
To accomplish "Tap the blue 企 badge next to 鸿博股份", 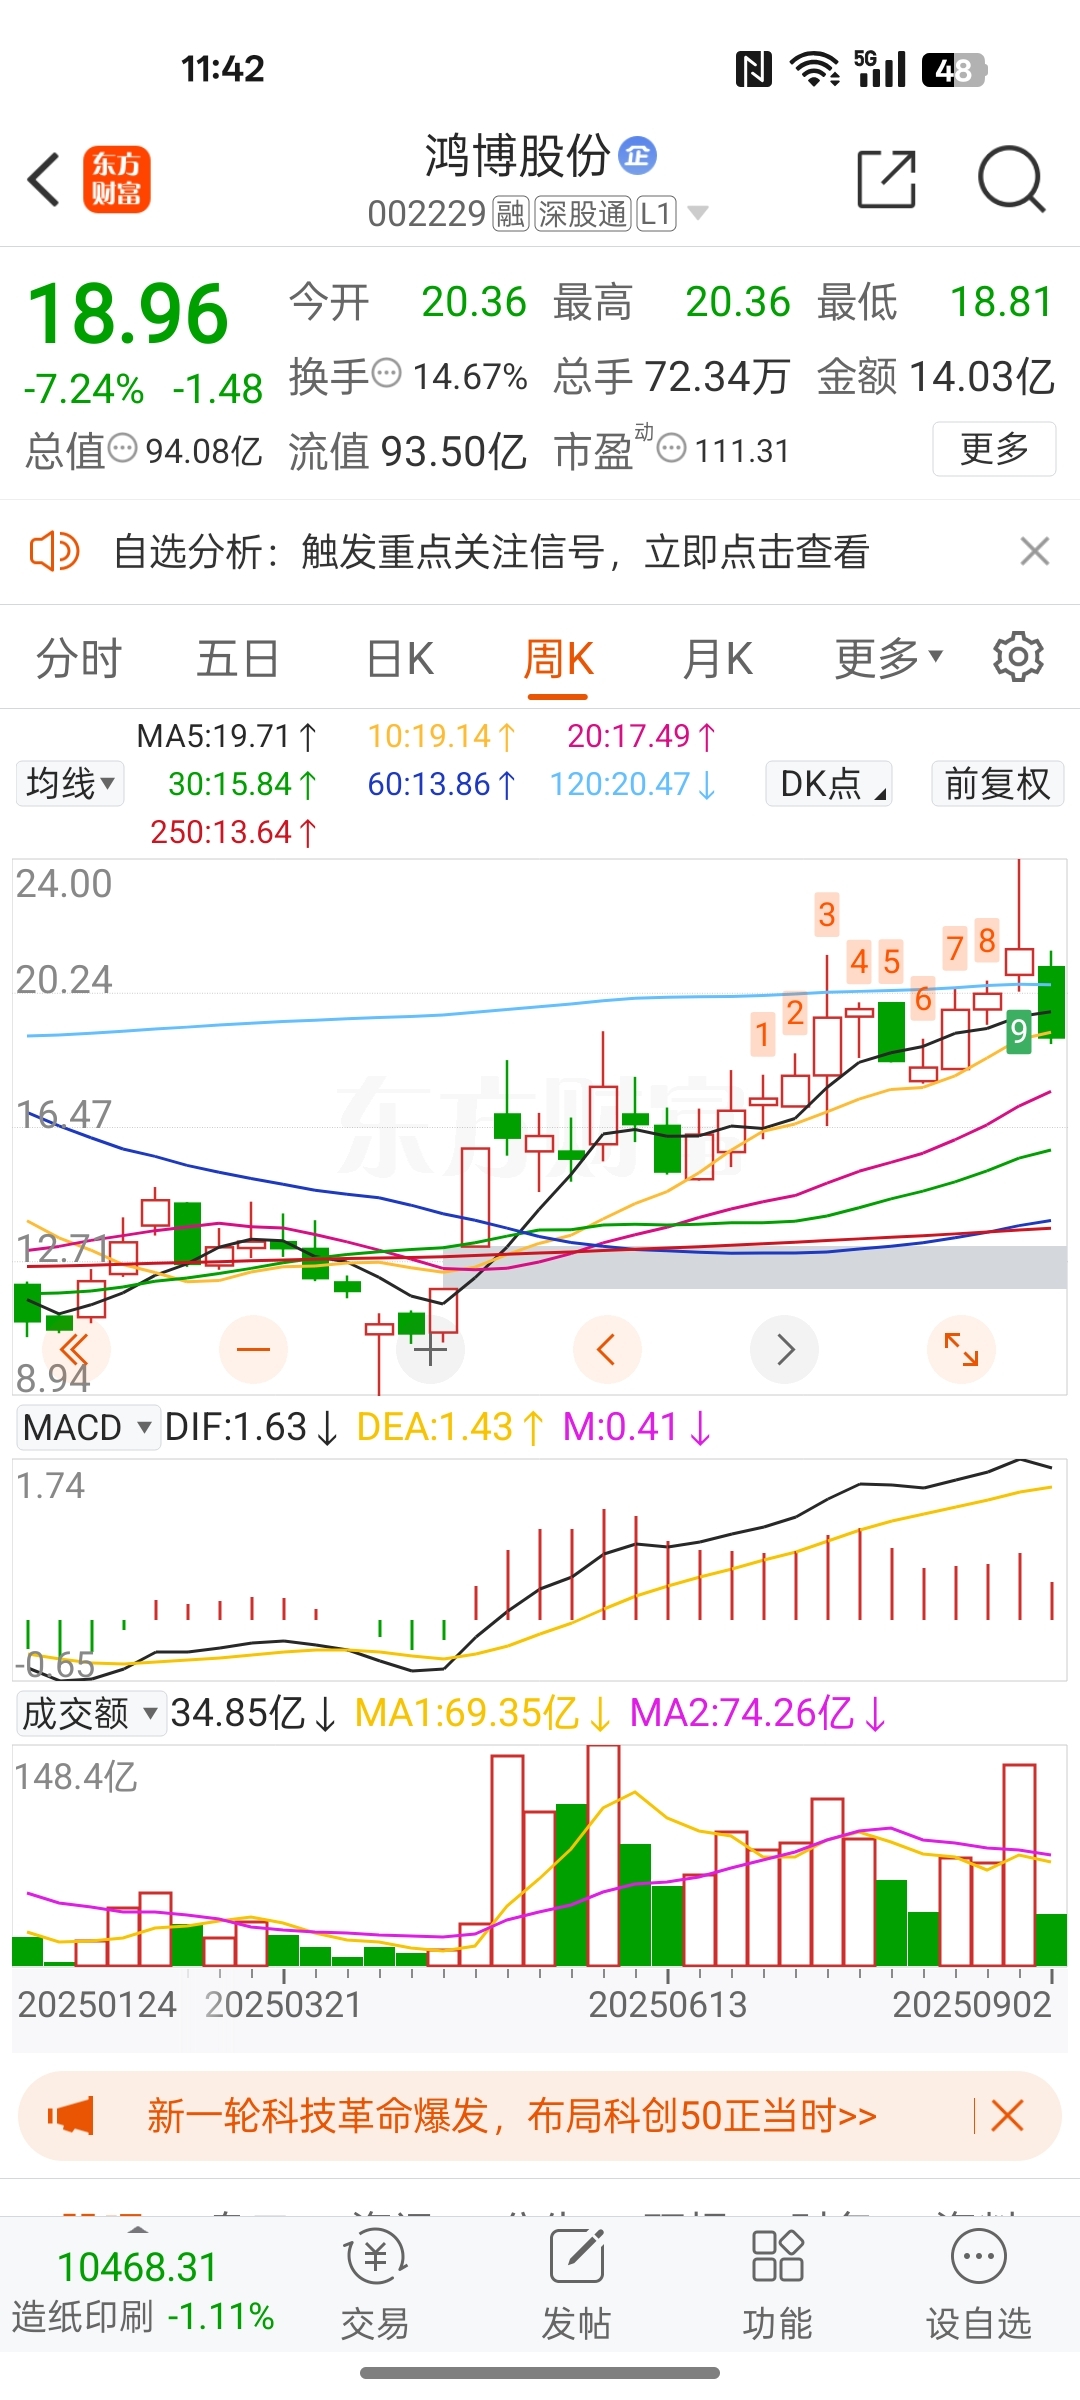I will [637, 155].
